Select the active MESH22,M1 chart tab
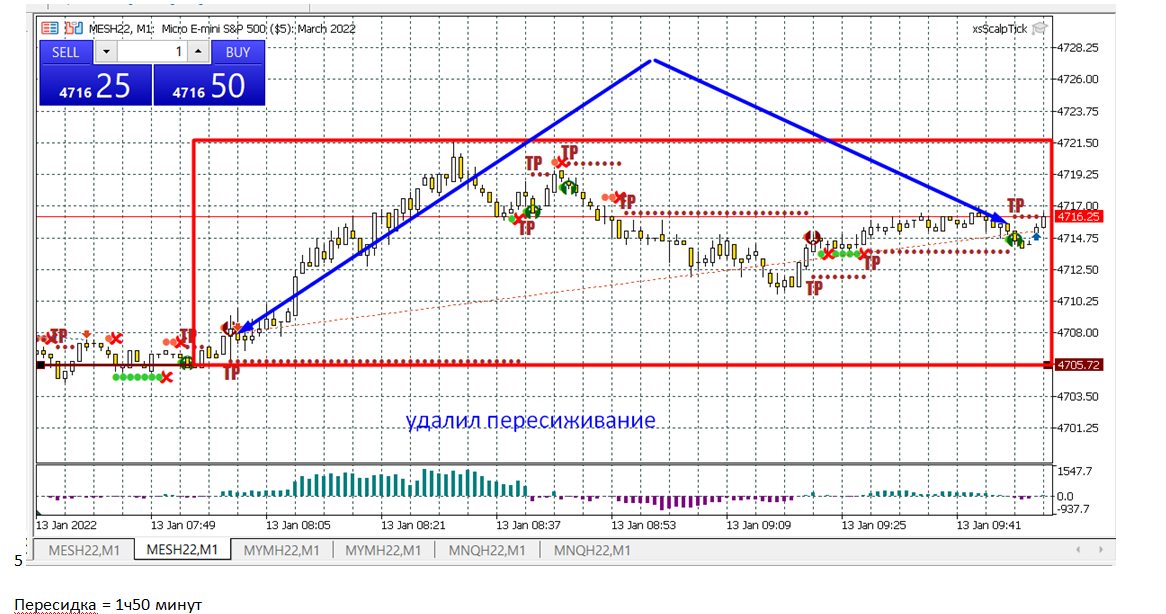The height and width of the screenshot is (614, 1166). click(x=183, y=549)
